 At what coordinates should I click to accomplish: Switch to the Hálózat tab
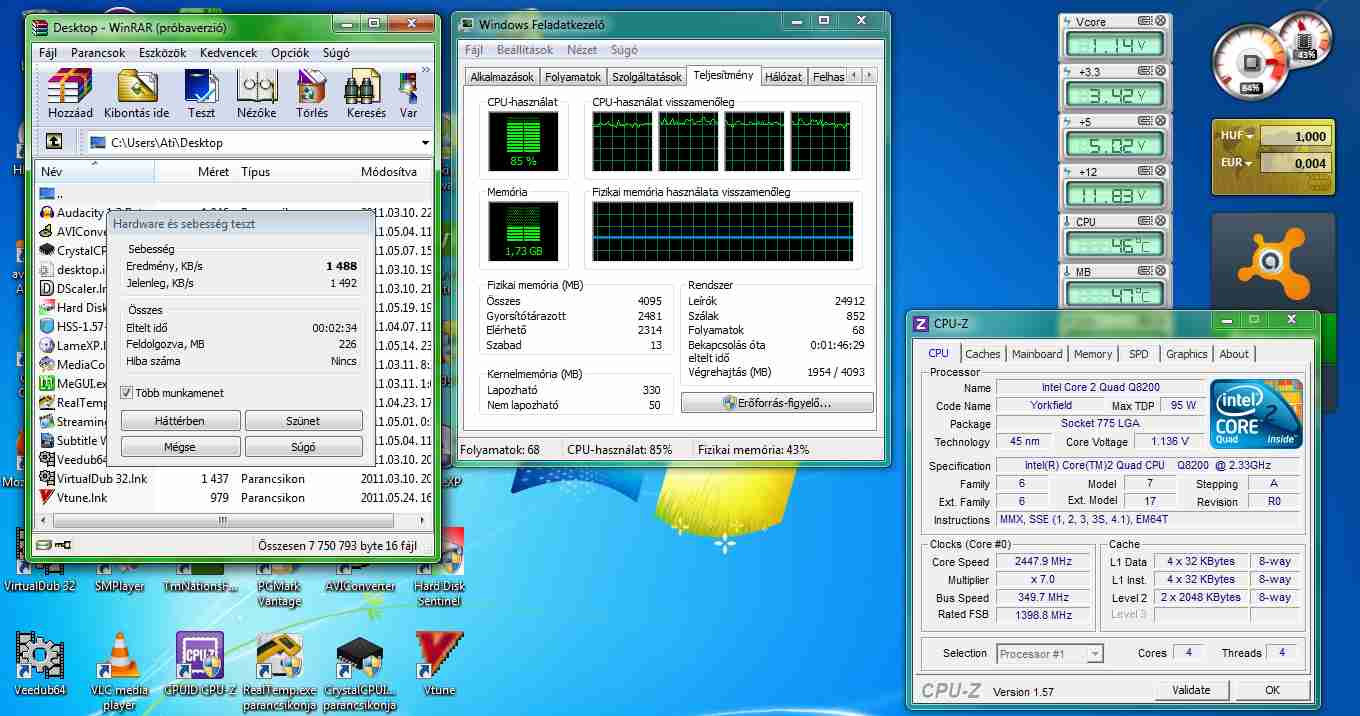coord(784,77)
